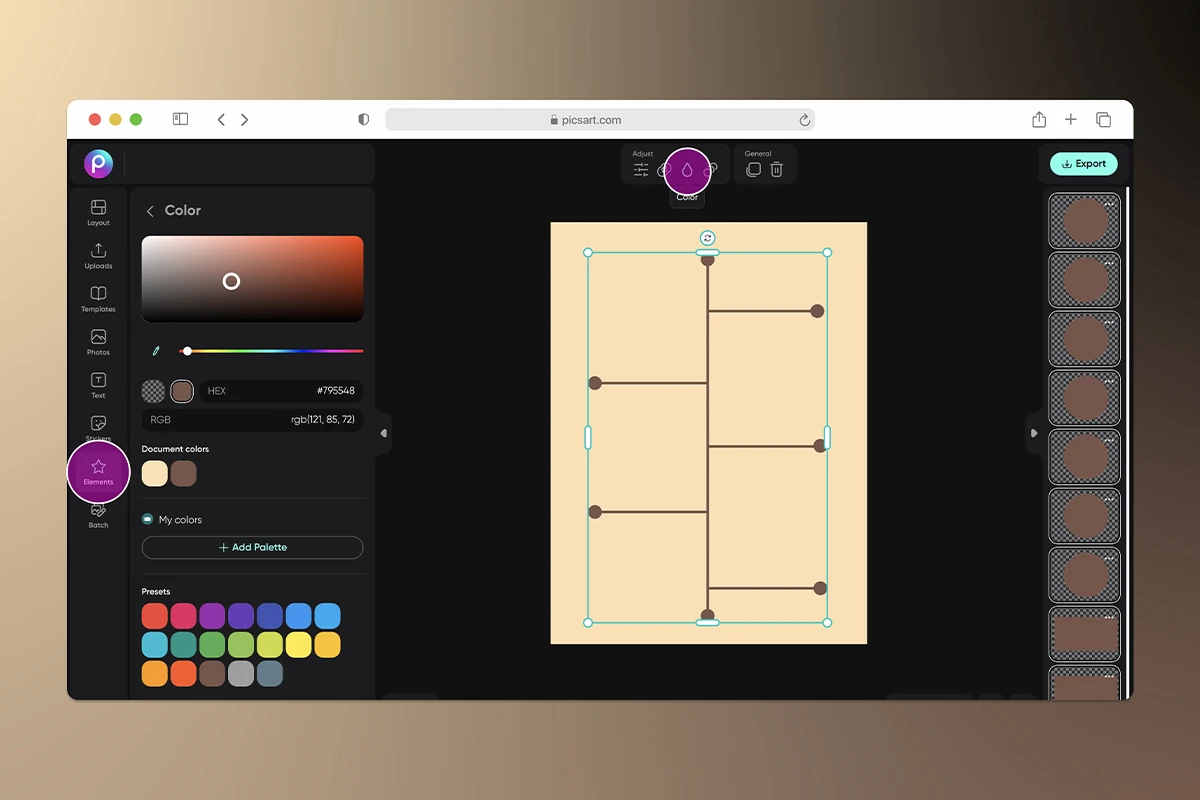Toggle the My colors icon

pyautogui.click(x=148, y=520)
